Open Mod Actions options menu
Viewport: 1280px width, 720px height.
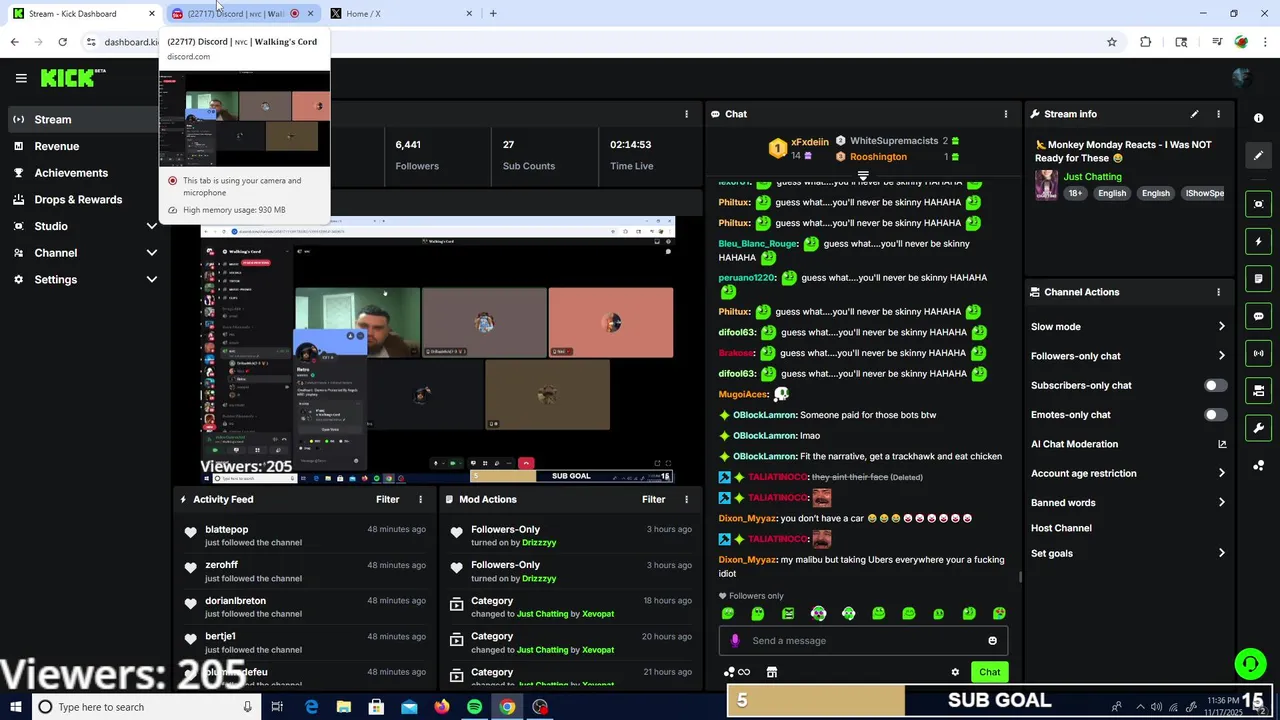[x=686, y=499]
